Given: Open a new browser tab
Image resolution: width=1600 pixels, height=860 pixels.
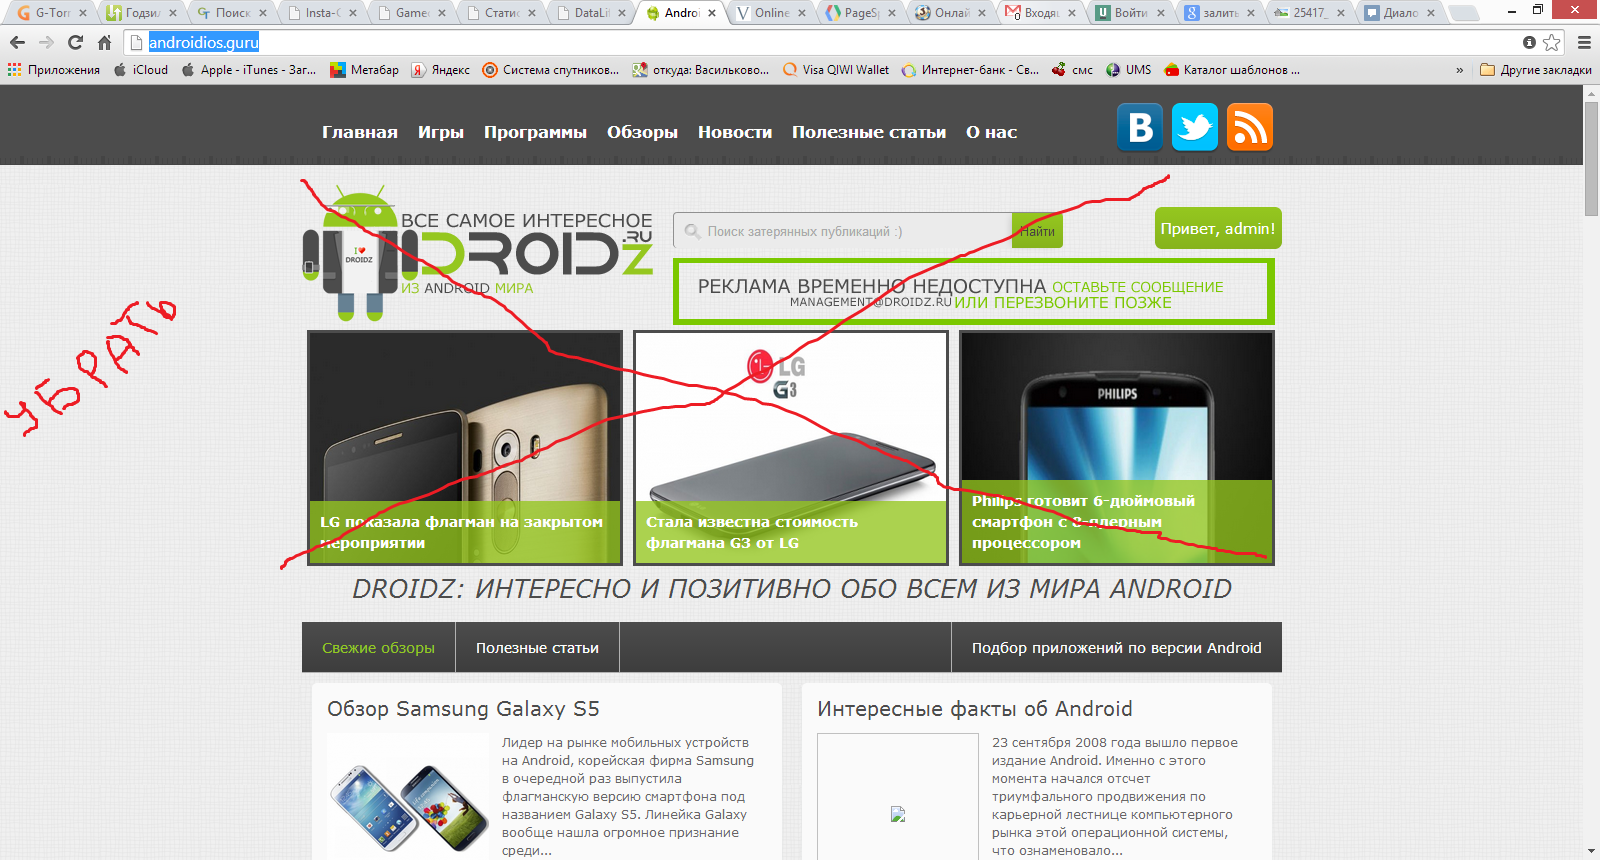Looking at the screenshot, I should click(1464, 13).
